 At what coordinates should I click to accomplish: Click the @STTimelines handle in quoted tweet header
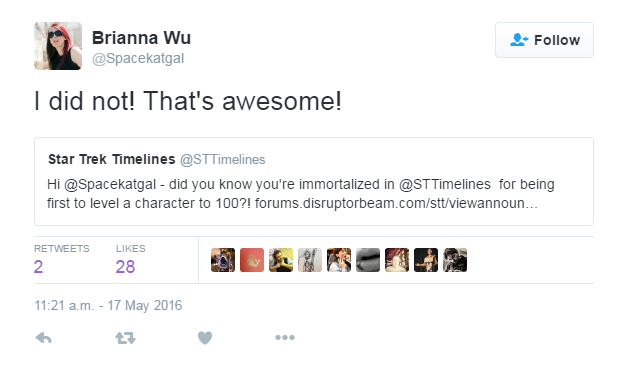pyautogui.click(x=222, y=160)
